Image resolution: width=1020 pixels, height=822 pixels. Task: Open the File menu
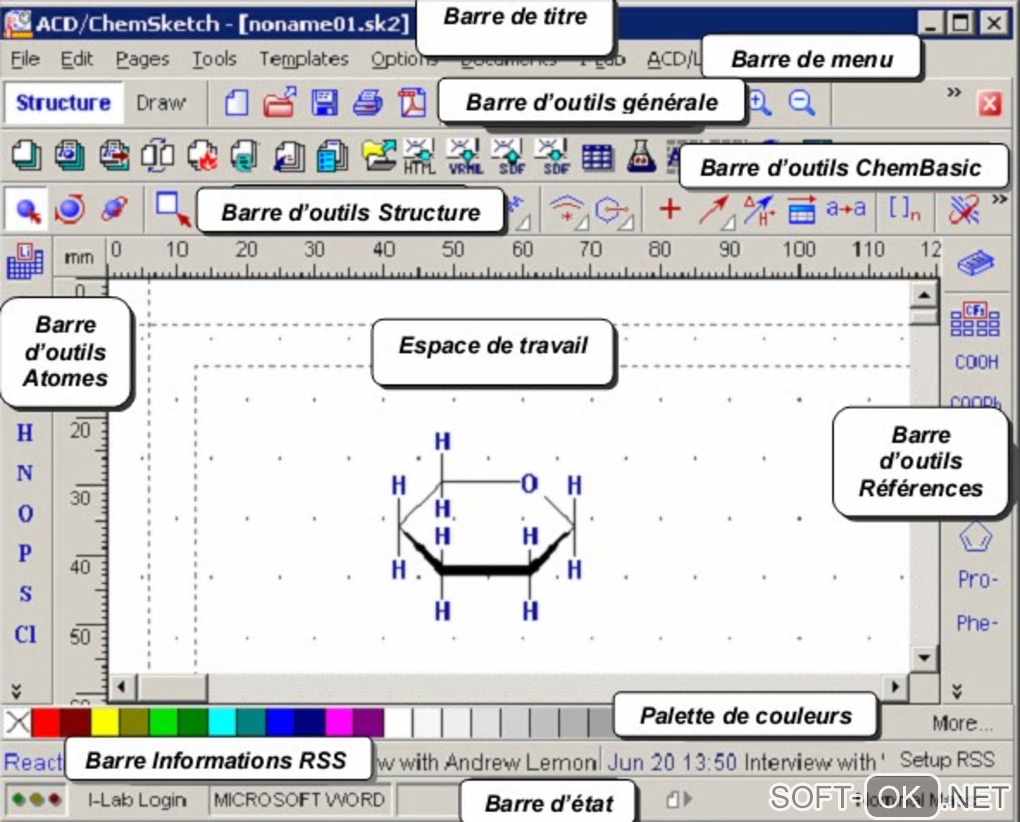[x=25, y=59]
